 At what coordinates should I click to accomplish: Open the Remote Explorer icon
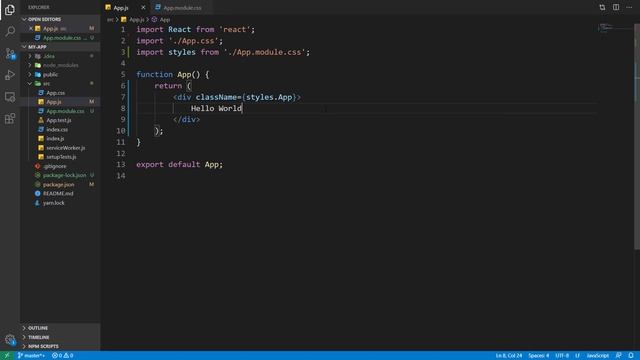(10, 97)
